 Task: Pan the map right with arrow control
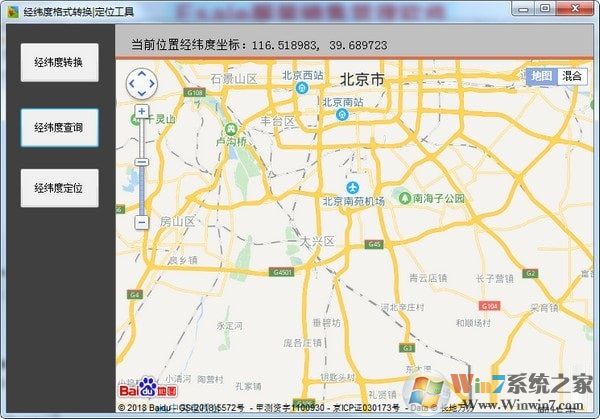click(x=154, y=83)
